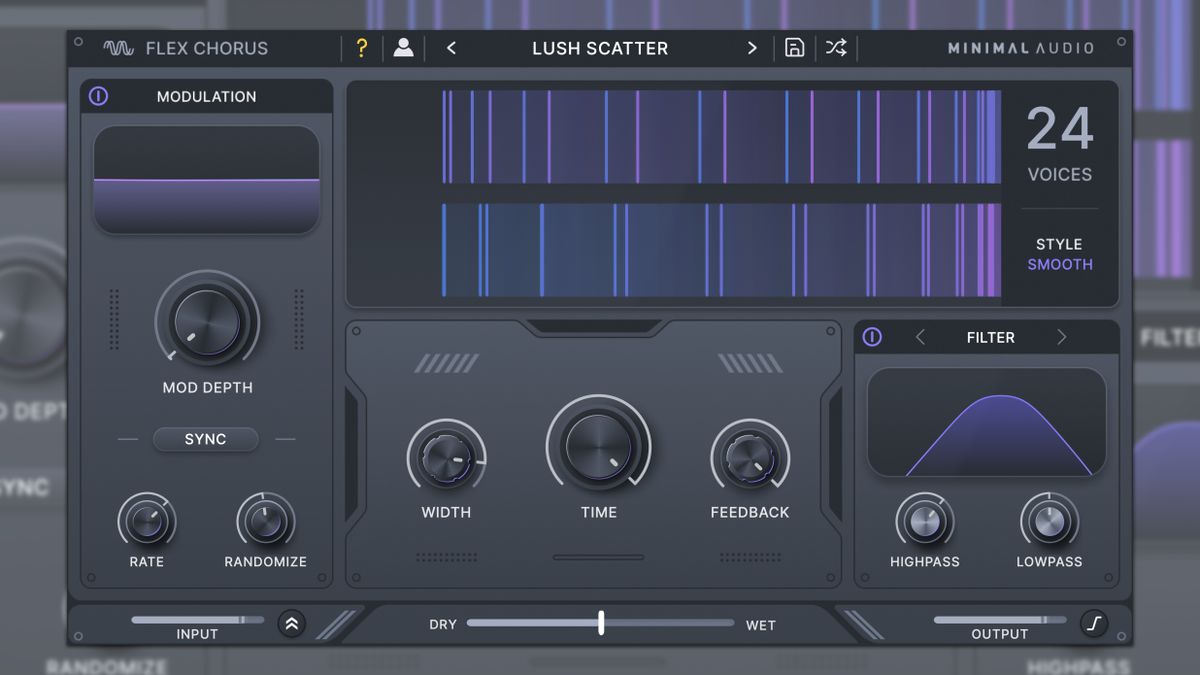Go to the next preset with right arrow

click(x=752, y=48)
